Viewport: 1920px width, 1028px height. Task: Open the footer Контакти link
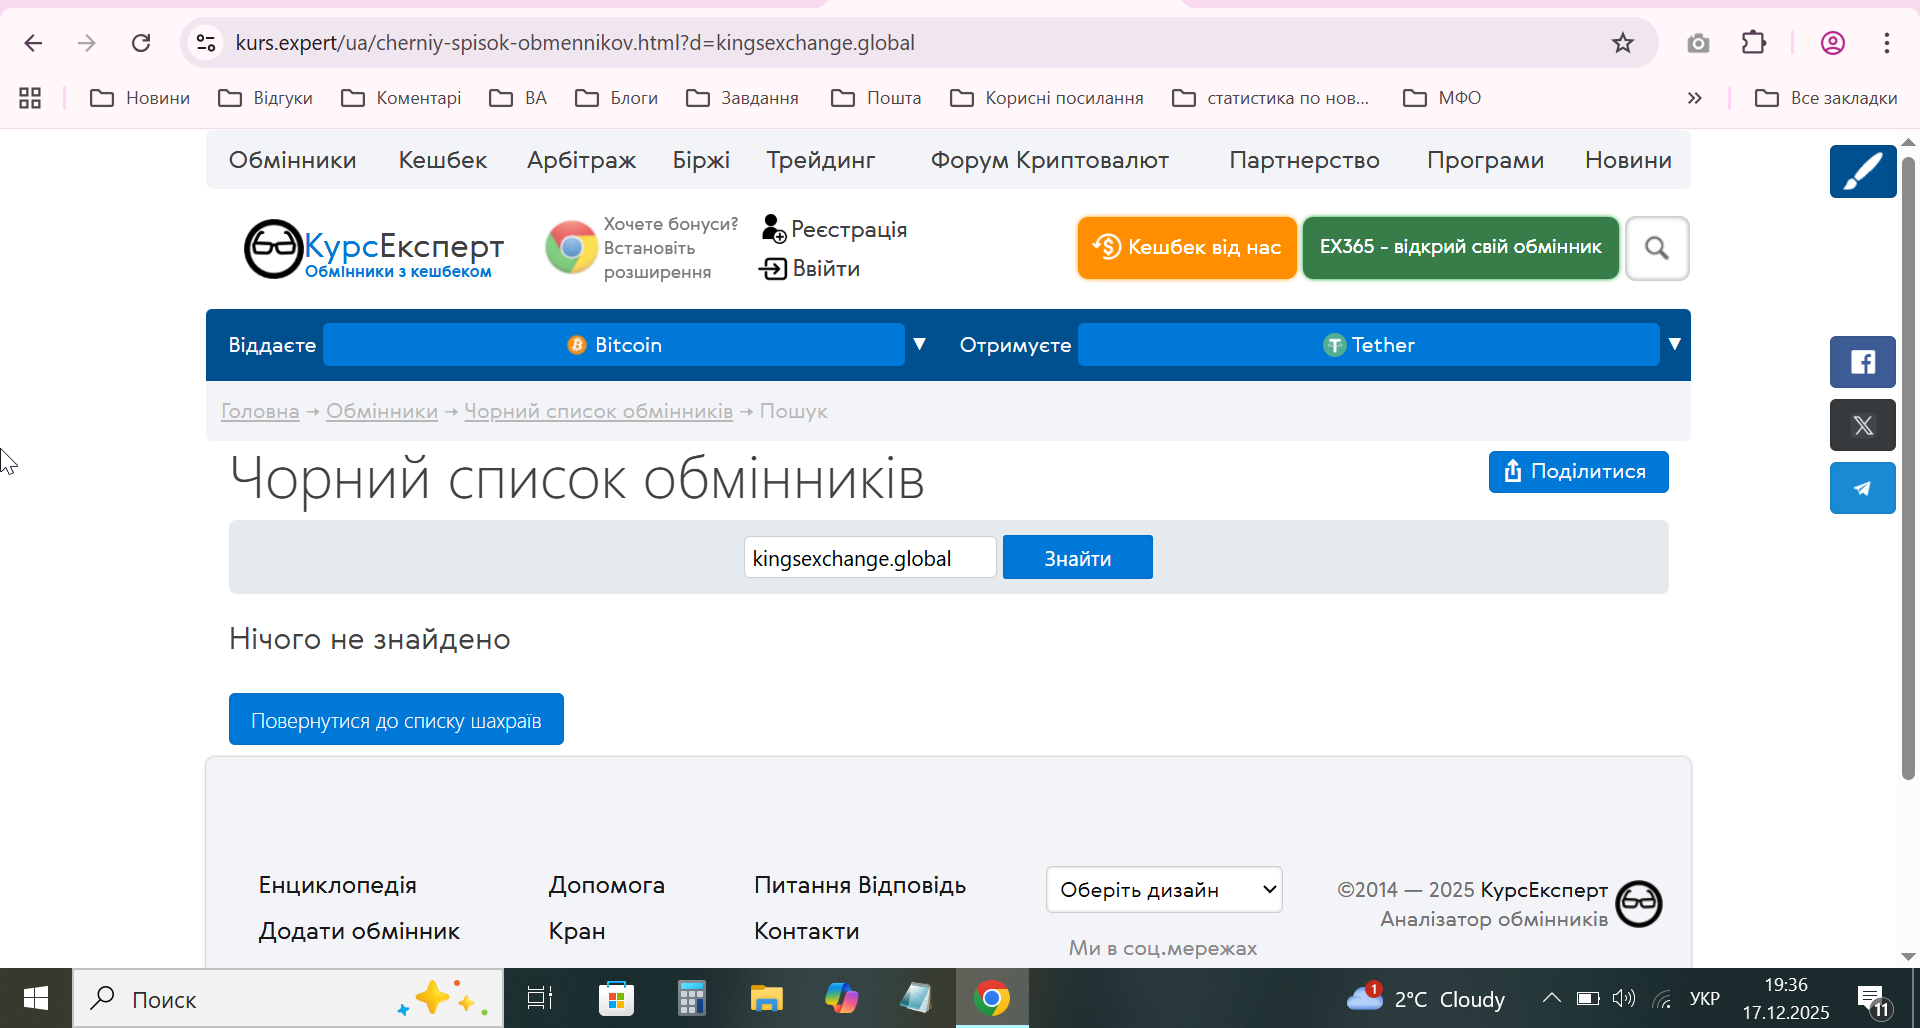point(806,931)
